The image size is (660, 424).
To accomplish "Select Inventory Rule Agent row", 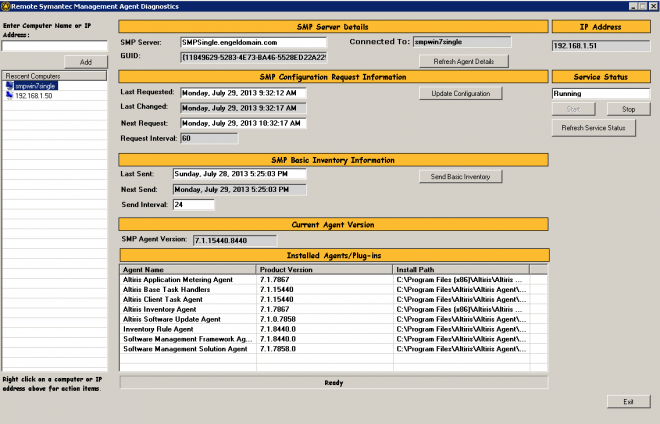I will click(x=333, y=329).
